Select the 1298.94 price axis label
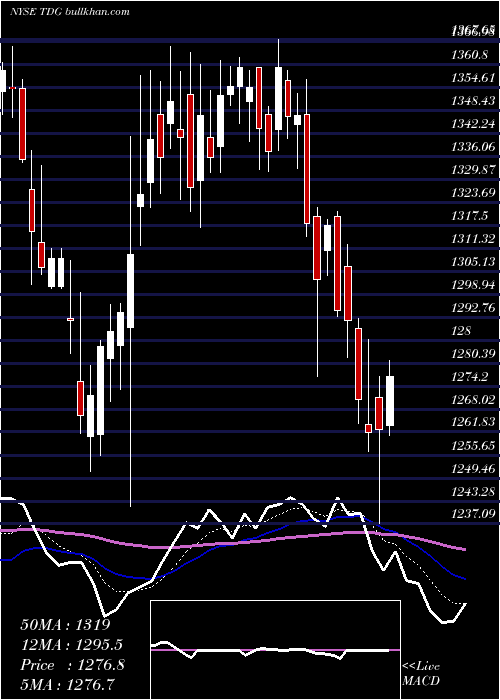500x700 pixels. (x=473, y=285)
